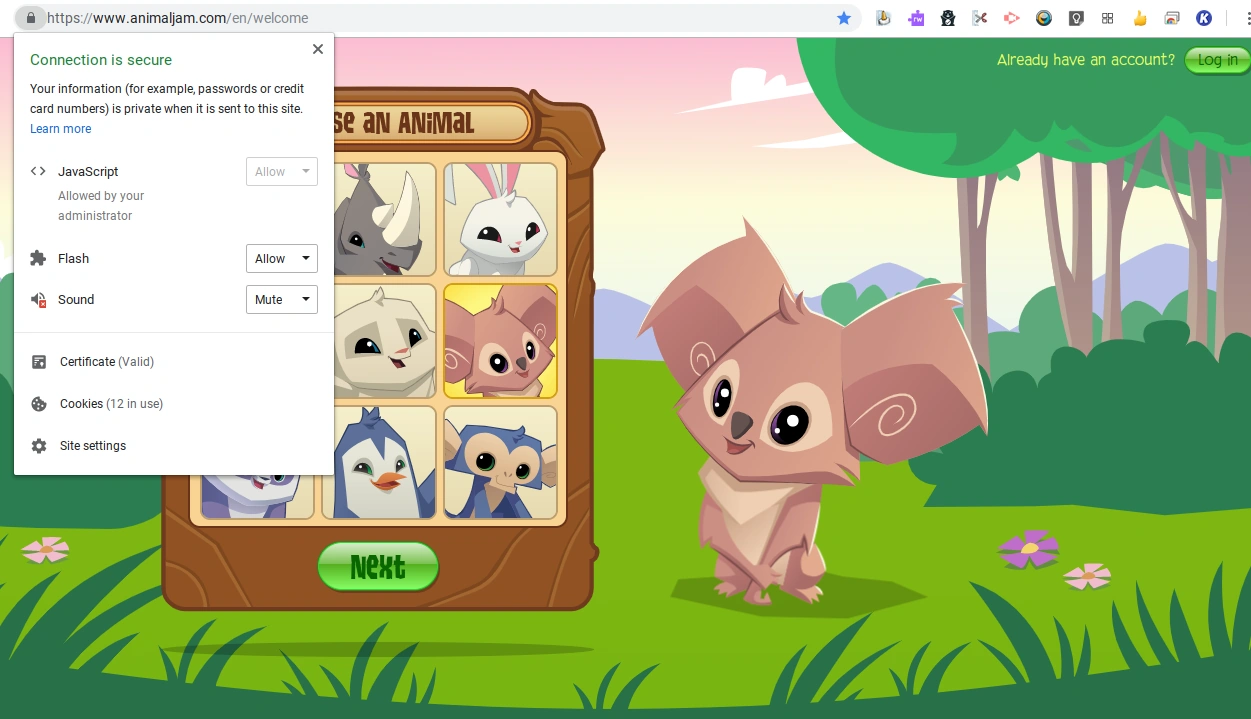Screen dimensions: 1251x719
Task: Click the lock icon in the address bar
Action: (31, 18)
